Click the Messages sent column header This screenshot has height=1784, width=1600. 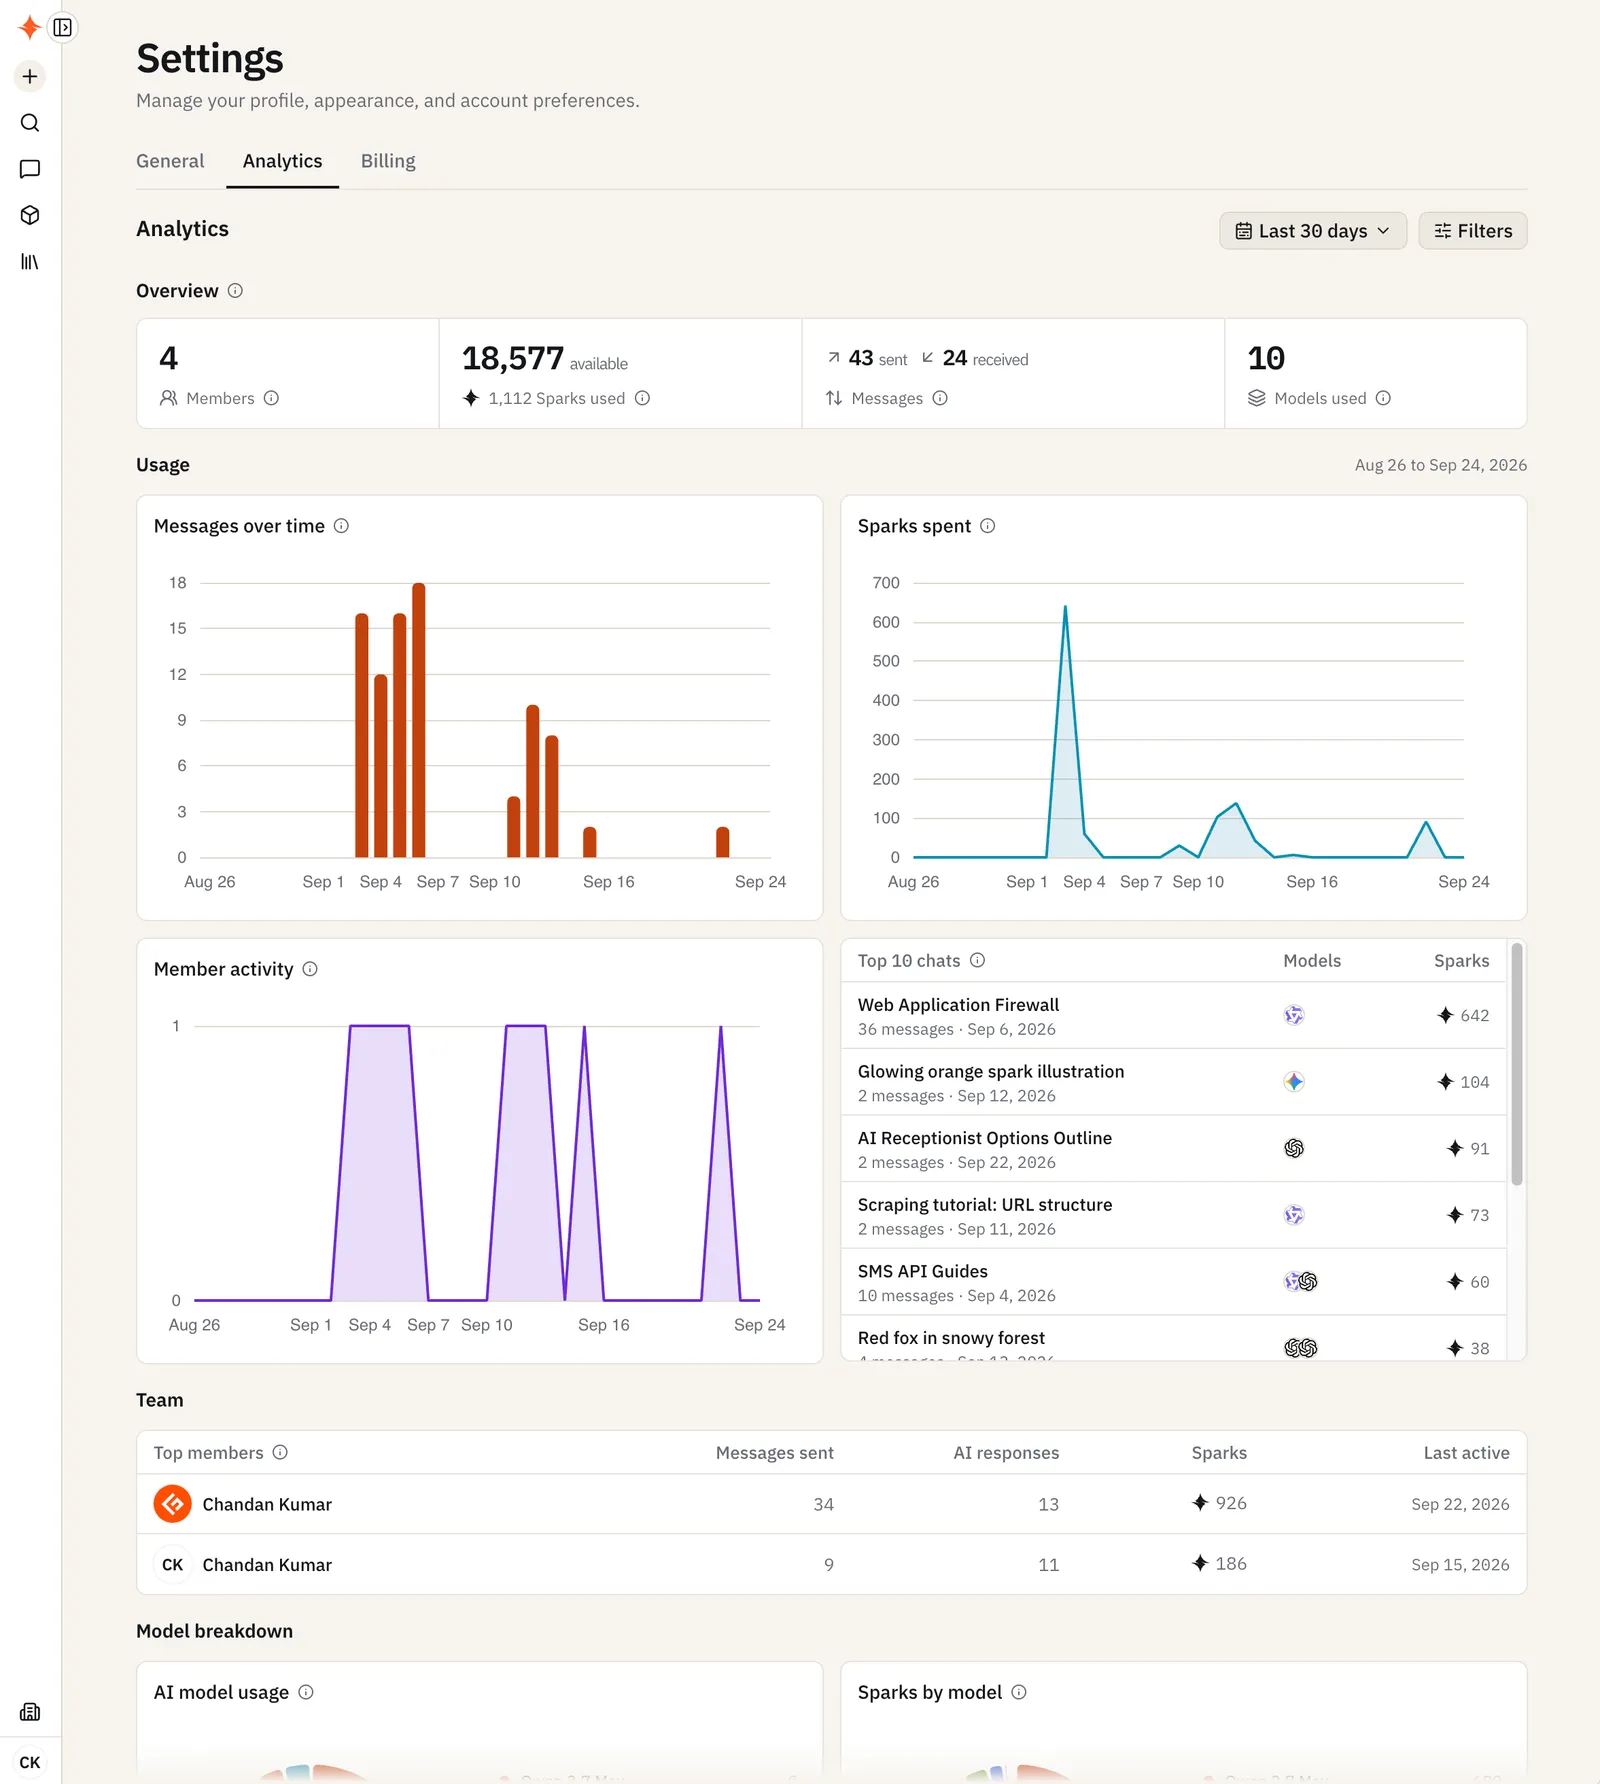pos(774,1452)
